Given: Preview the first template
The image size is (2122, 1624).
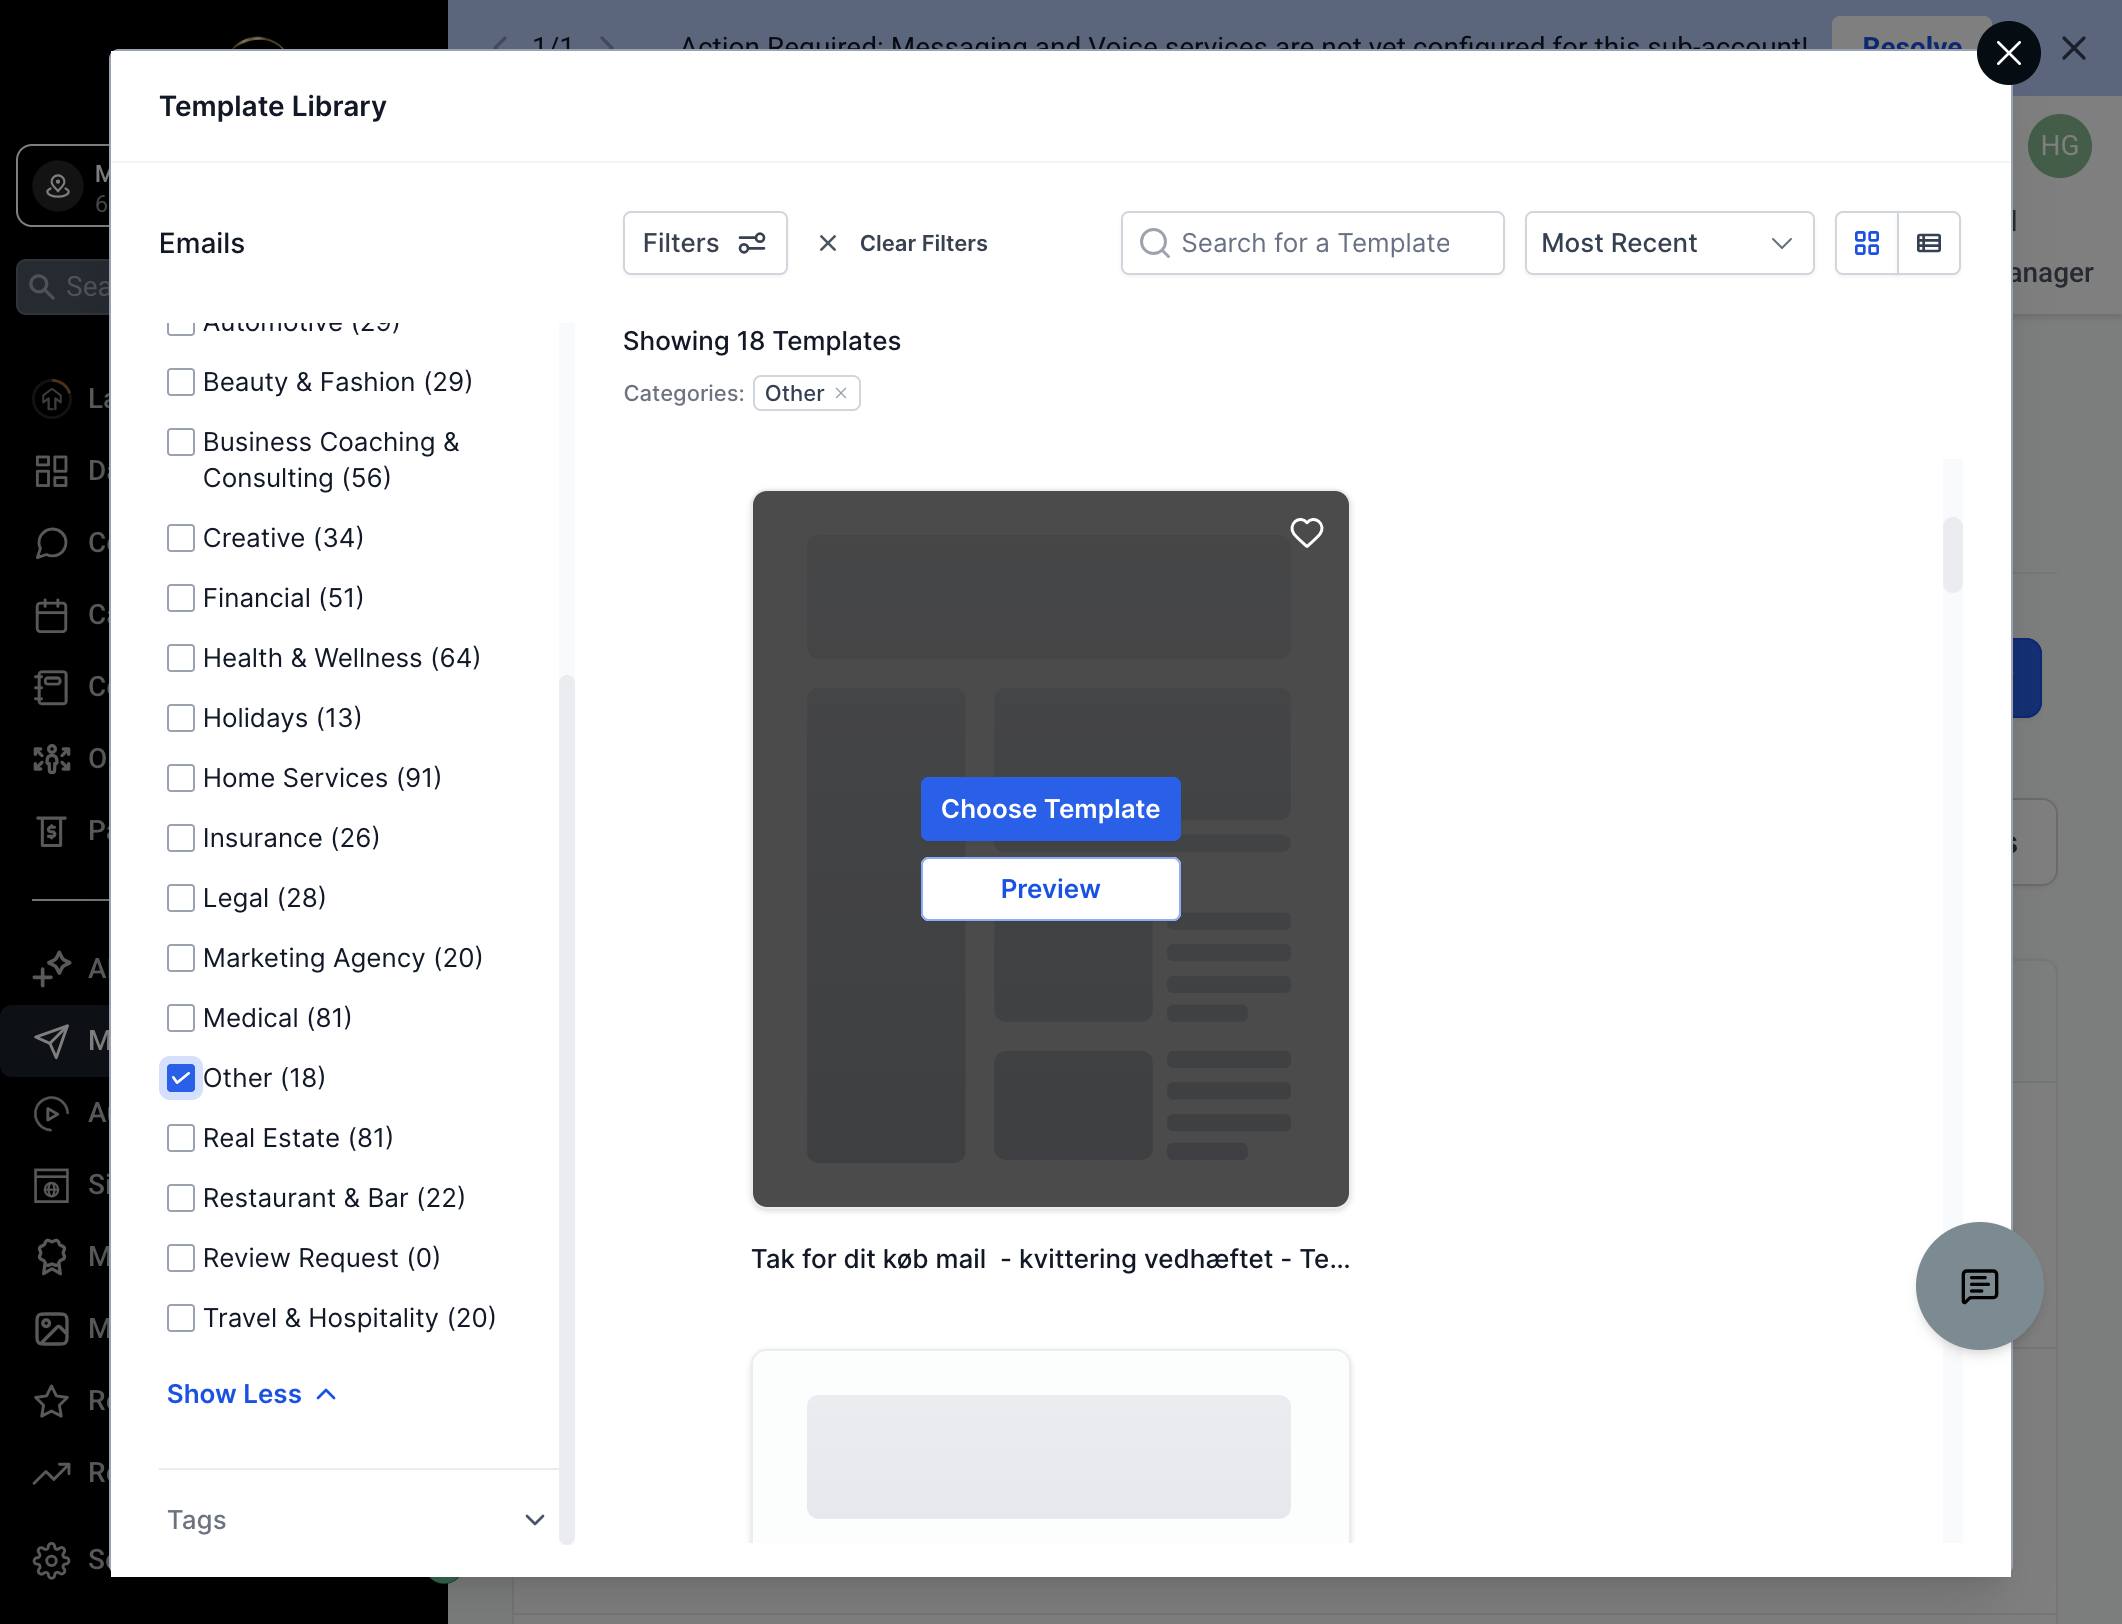Looking at the screenshot, I should click(1050, 889).
